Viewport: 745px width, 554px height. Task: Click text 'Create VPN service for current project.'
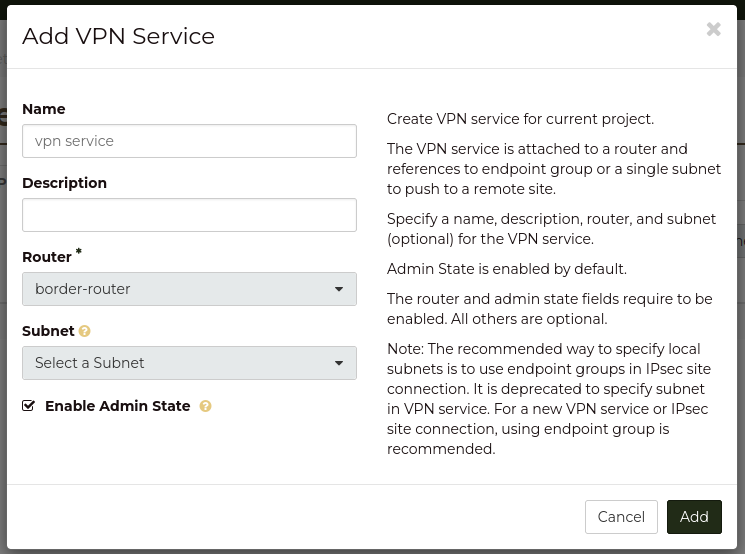coord(520,119)
